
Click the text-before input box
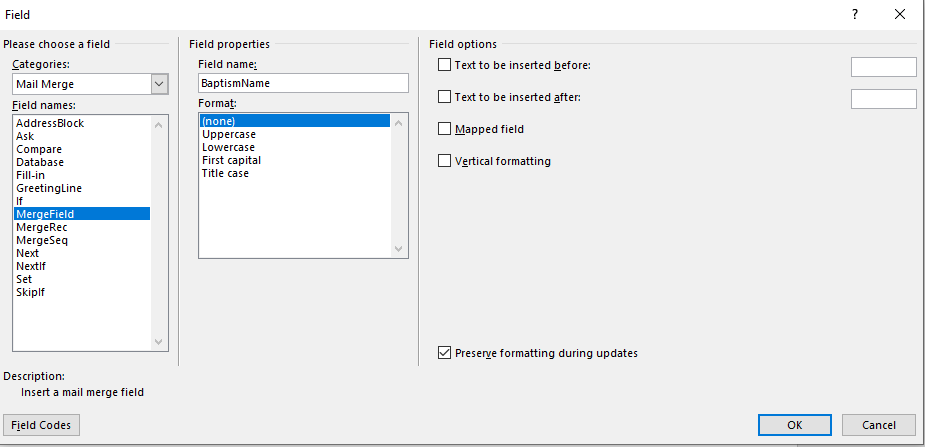pos(883,67)
